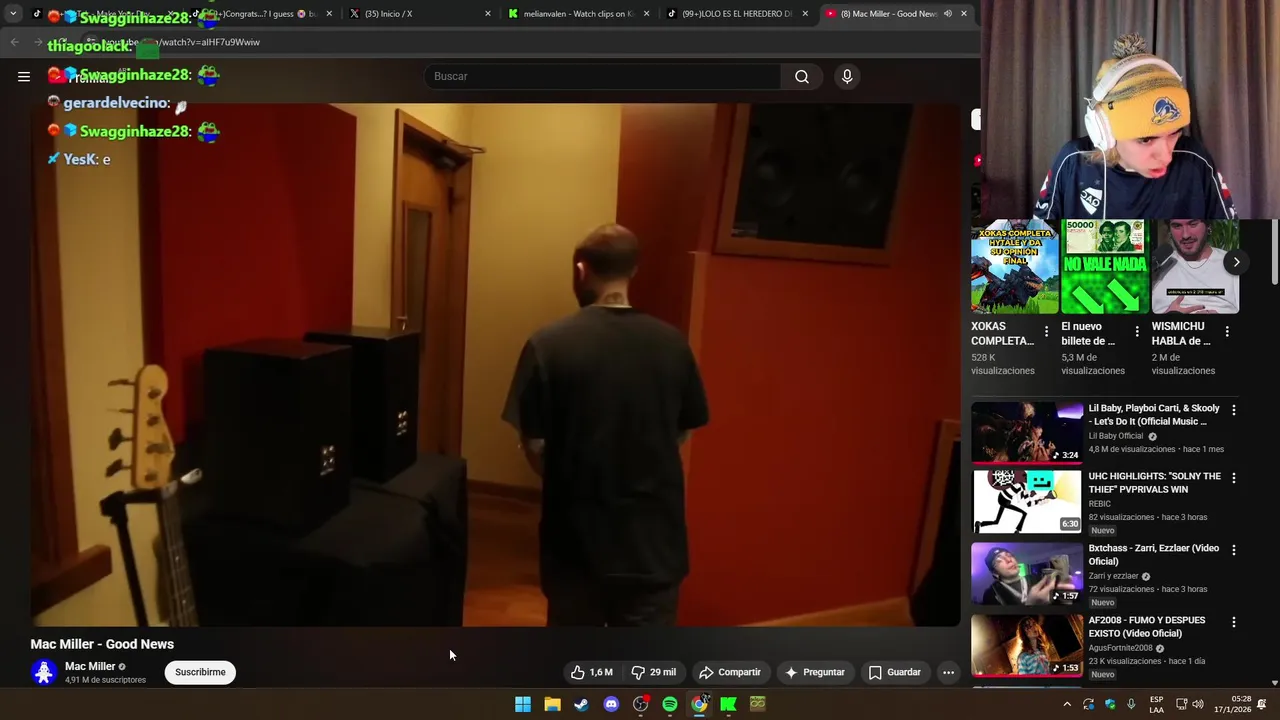The width and height of the screenshot is (1280, 720).
Task: Open the ESP LAA language switcher
Action: coord(1156,704)
